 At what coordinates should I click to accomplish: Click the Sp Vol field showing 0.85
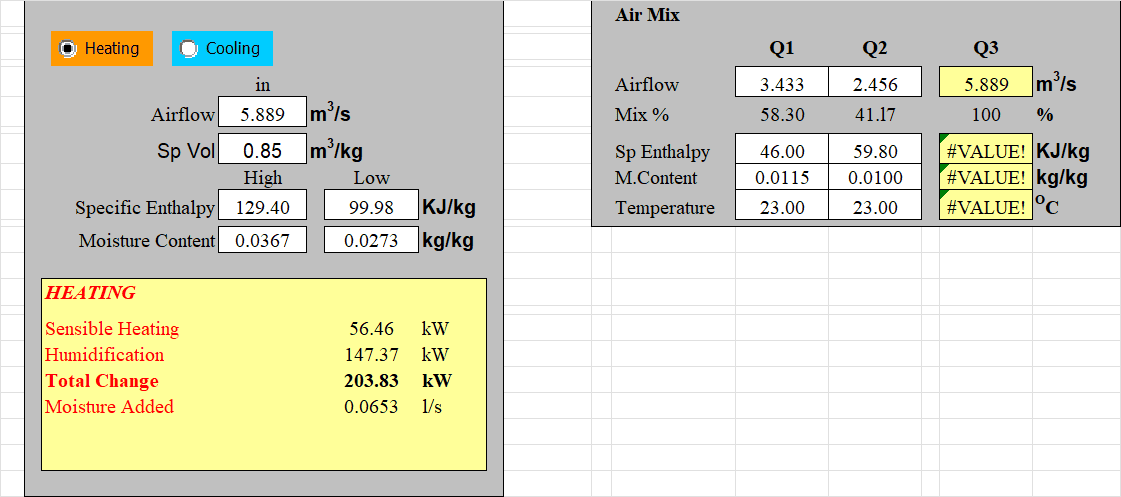262,151
